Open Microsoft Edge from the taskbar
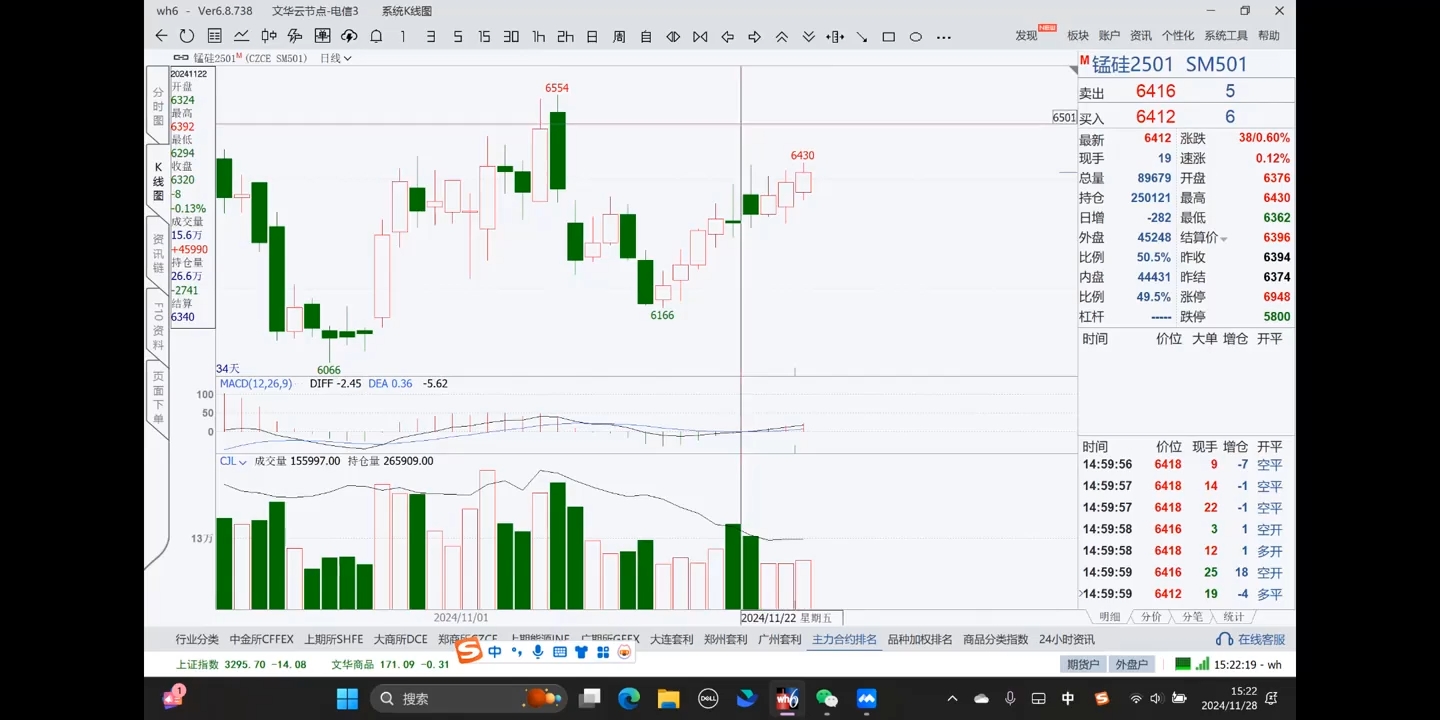The height and width of the screenshot is (720, 1440). pos(628,698)
